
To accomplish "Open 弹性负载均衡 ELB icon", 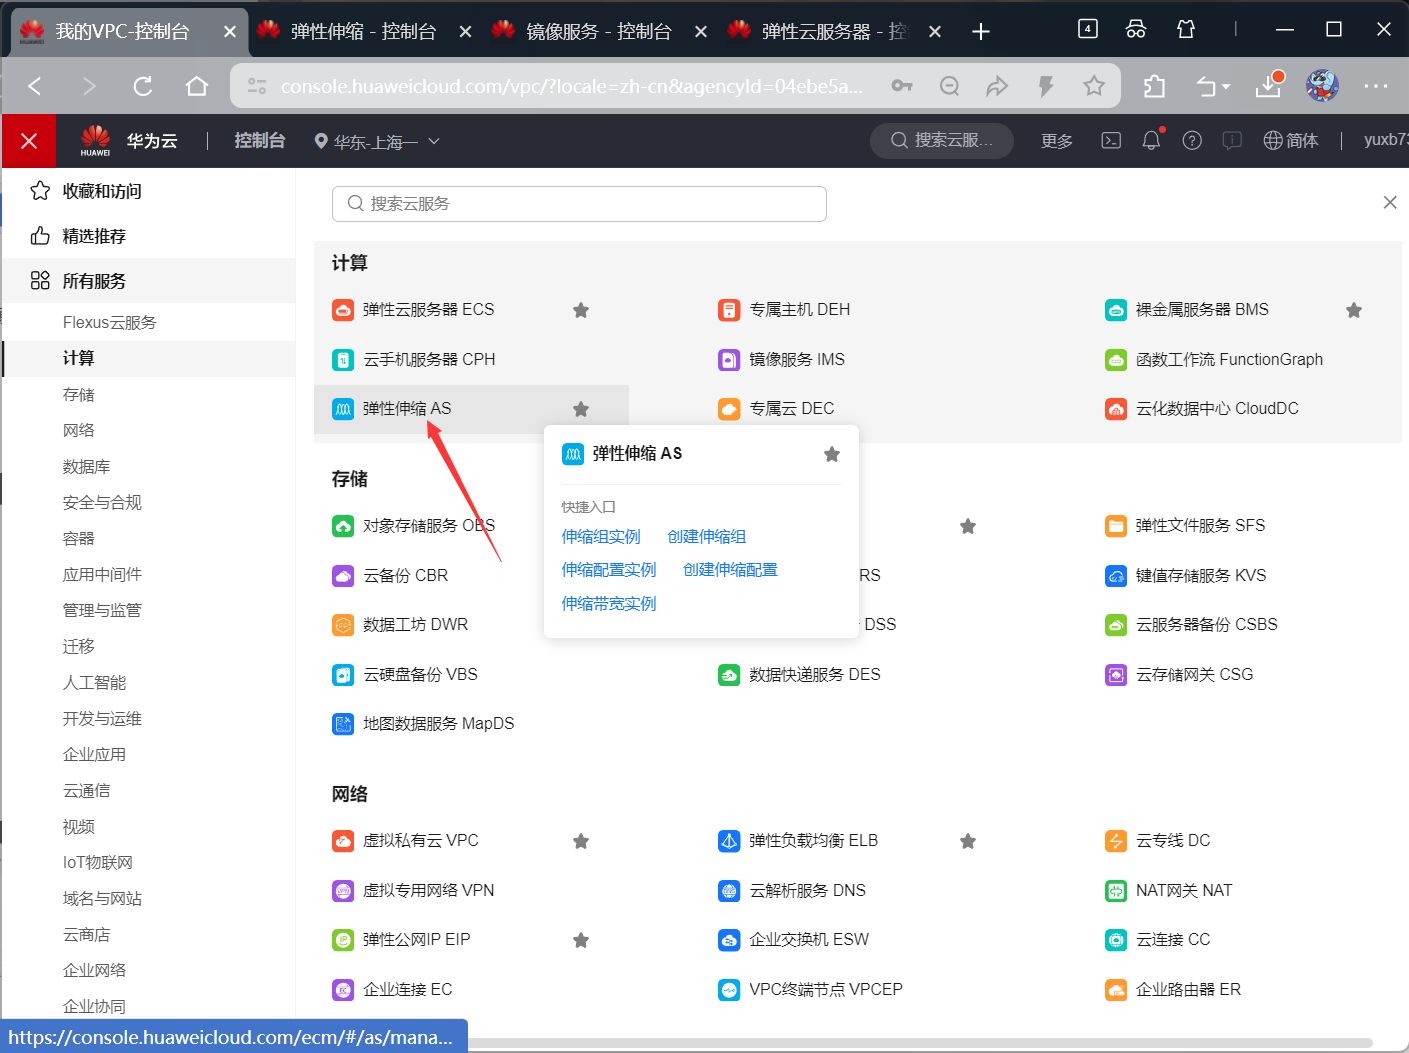I will (729, 841).
